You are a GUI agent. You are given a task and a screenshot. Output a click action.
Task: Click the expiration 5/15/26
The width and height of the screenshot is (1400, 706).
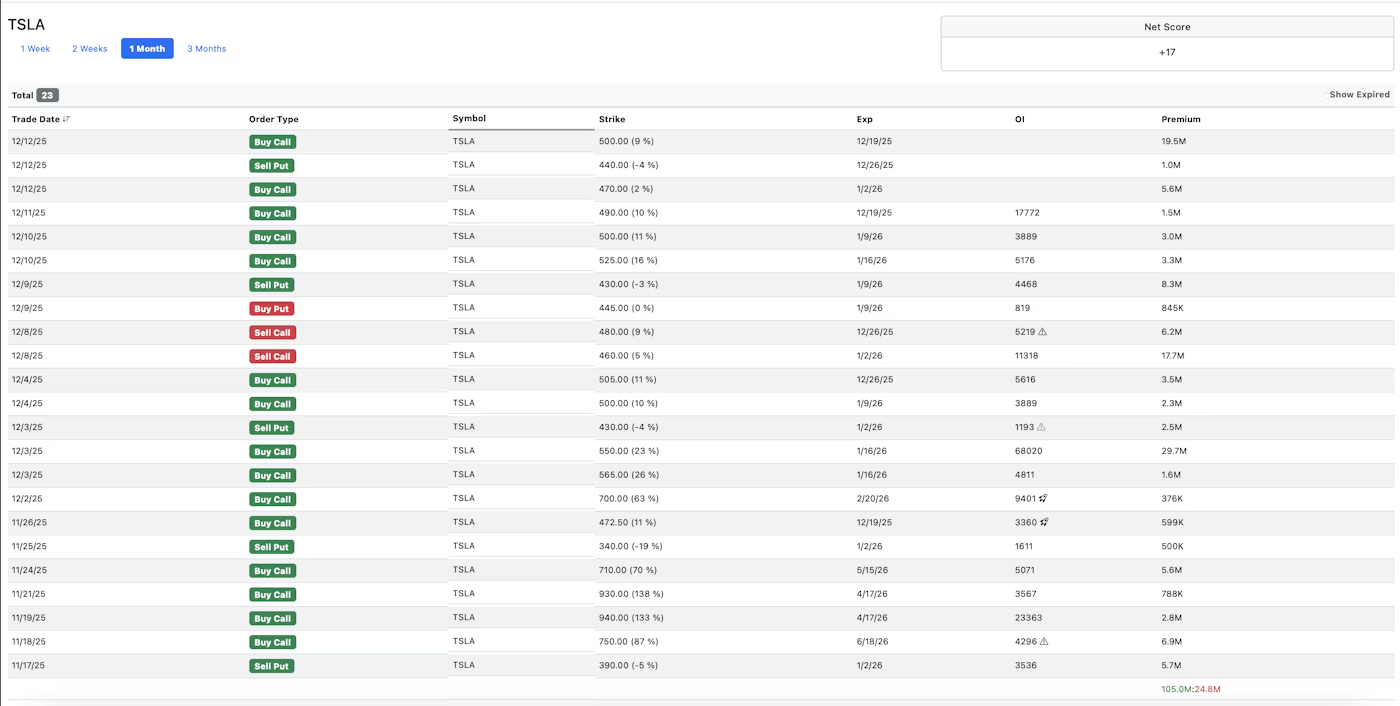point(873,570)
